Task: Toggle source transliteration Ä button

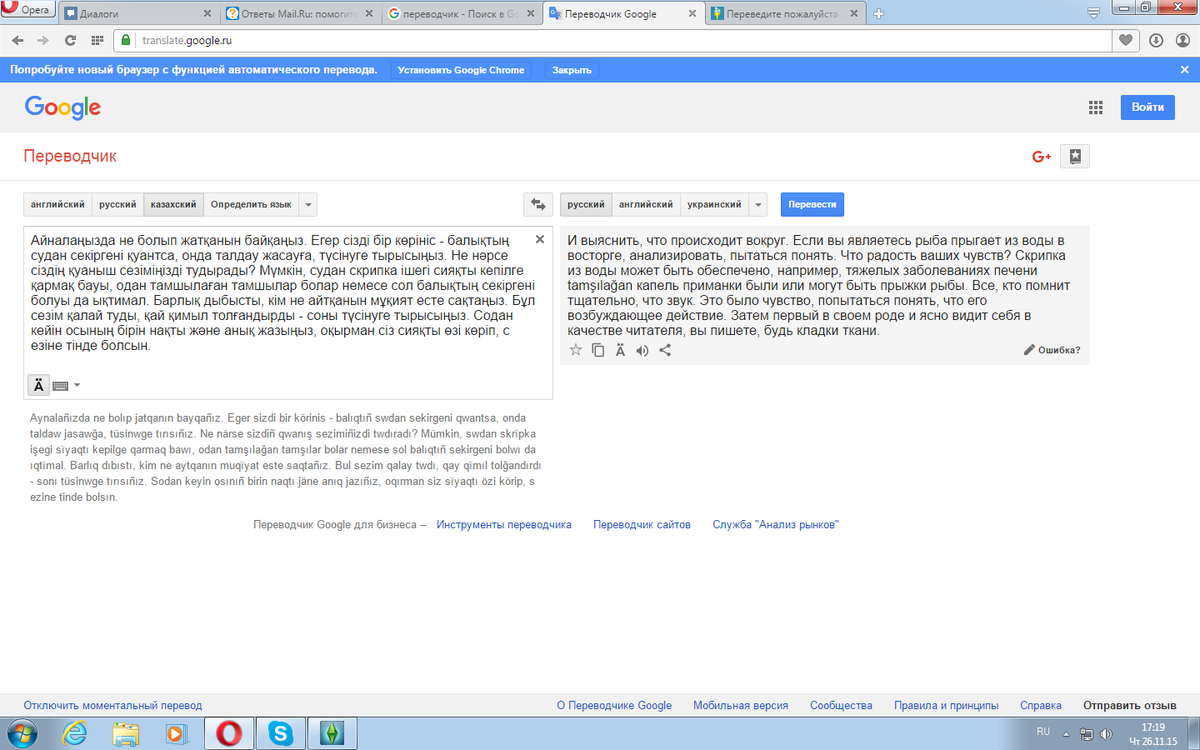Action: tap(38, 385)
